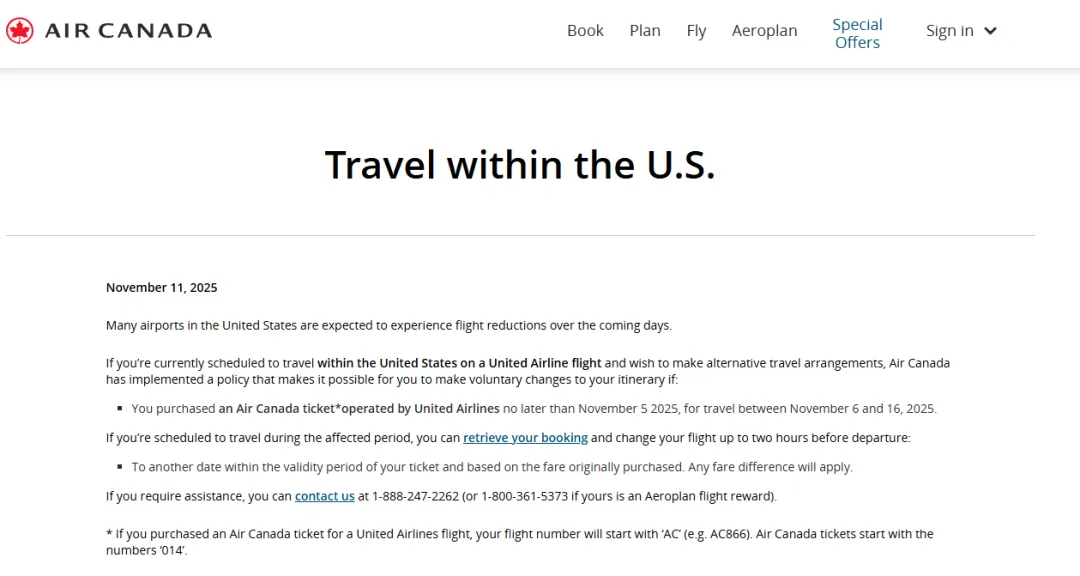Image resolution: width=1080 pixels, height=576 pixels.
Task: Follow the 'retrieve your booking' link
Action: coord(525,438)
